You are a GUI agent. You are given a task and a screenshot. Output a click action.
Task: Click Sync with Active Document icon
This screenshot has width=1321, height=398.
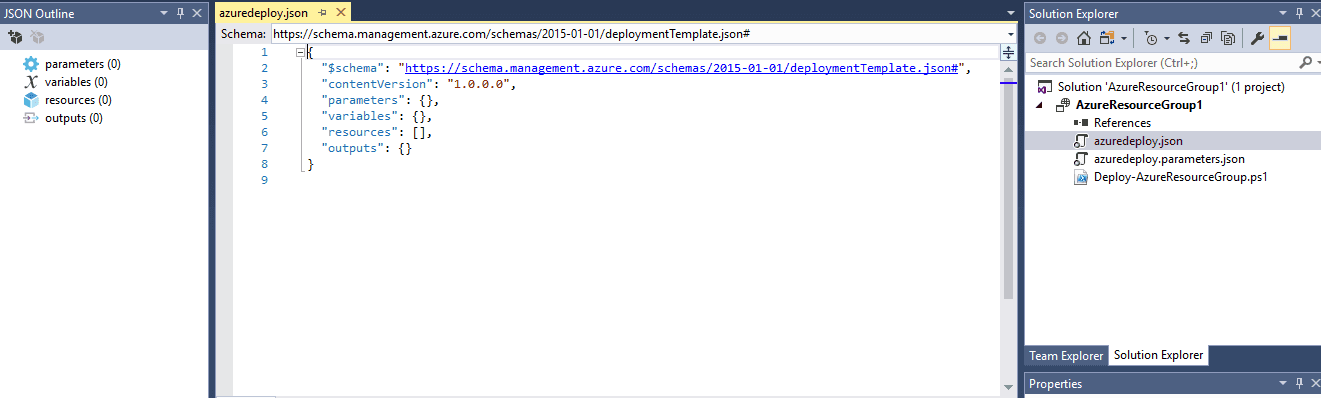(x=1184, y=38)
